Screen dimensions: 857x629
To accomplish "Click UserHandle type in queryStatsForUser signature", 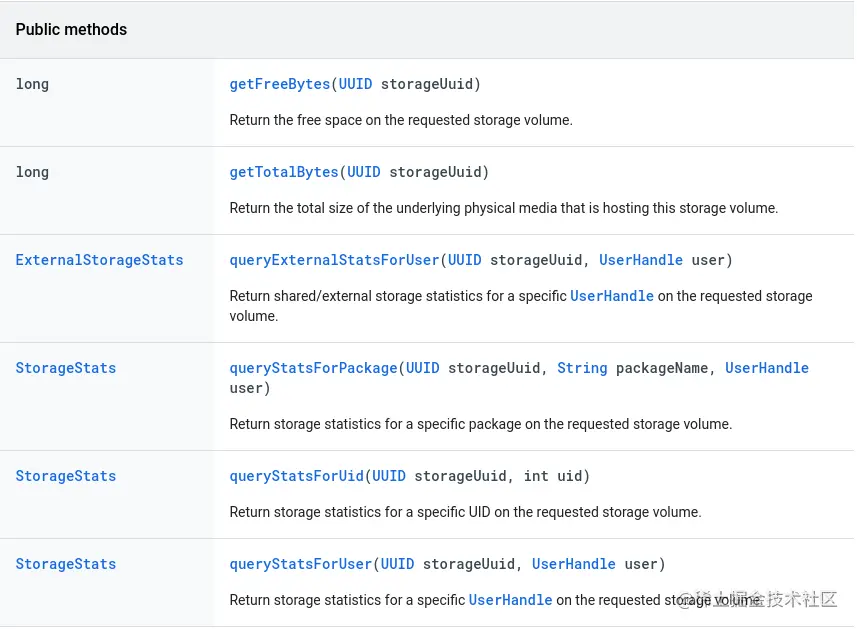I will [x=574, y=564].
